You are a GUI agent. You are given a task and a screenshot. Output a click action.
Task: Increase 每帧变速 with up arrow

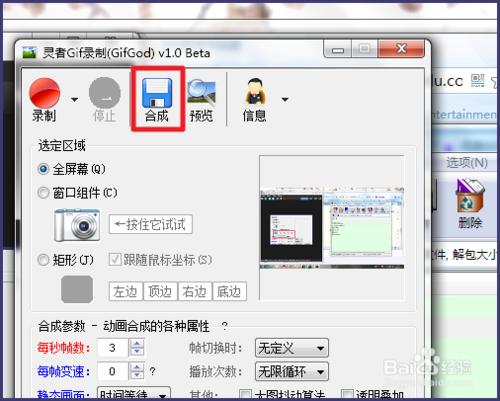point(137,367)
